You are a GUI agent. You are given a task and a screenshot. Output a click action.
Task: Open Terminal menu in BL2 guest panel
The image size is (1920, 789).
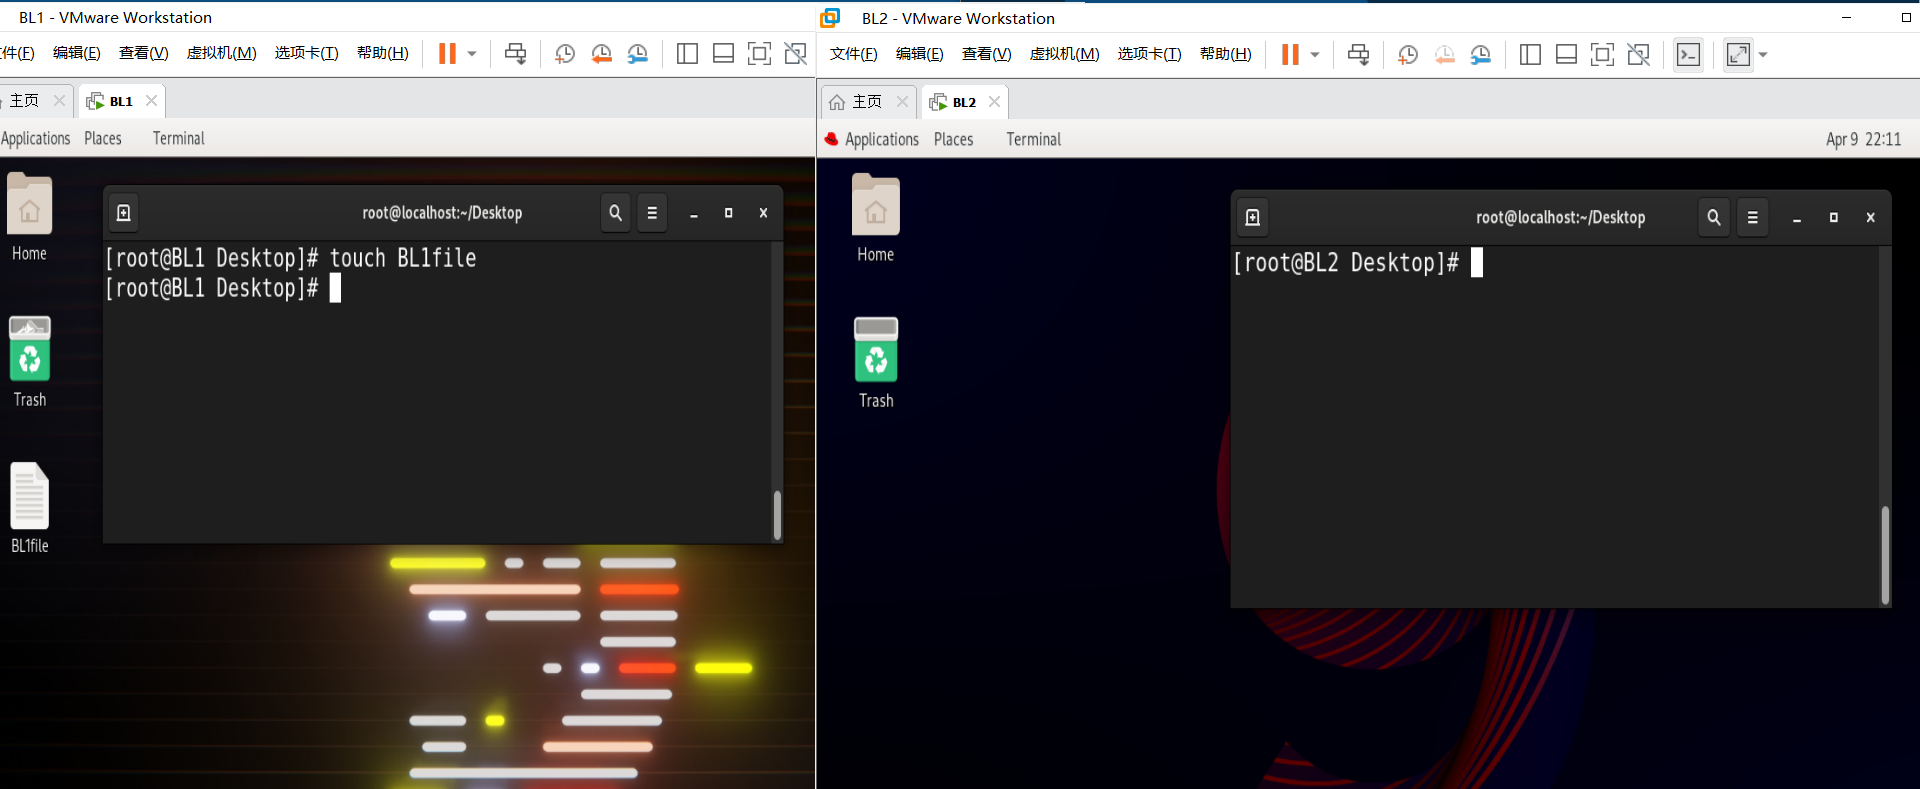pyautogui.click(x=1033, y=139)
